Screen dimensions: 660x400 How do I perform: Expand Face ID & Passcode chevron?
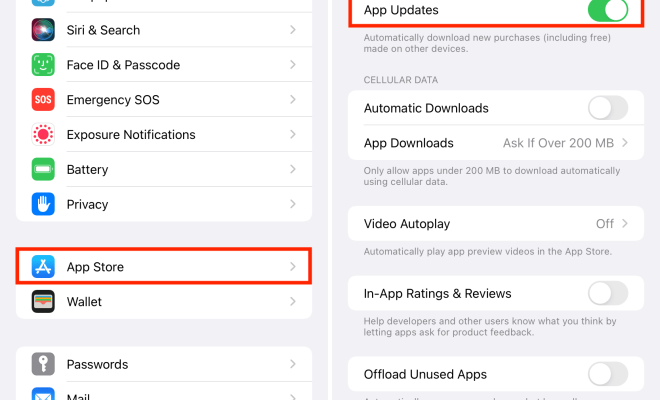coord(293,65)
